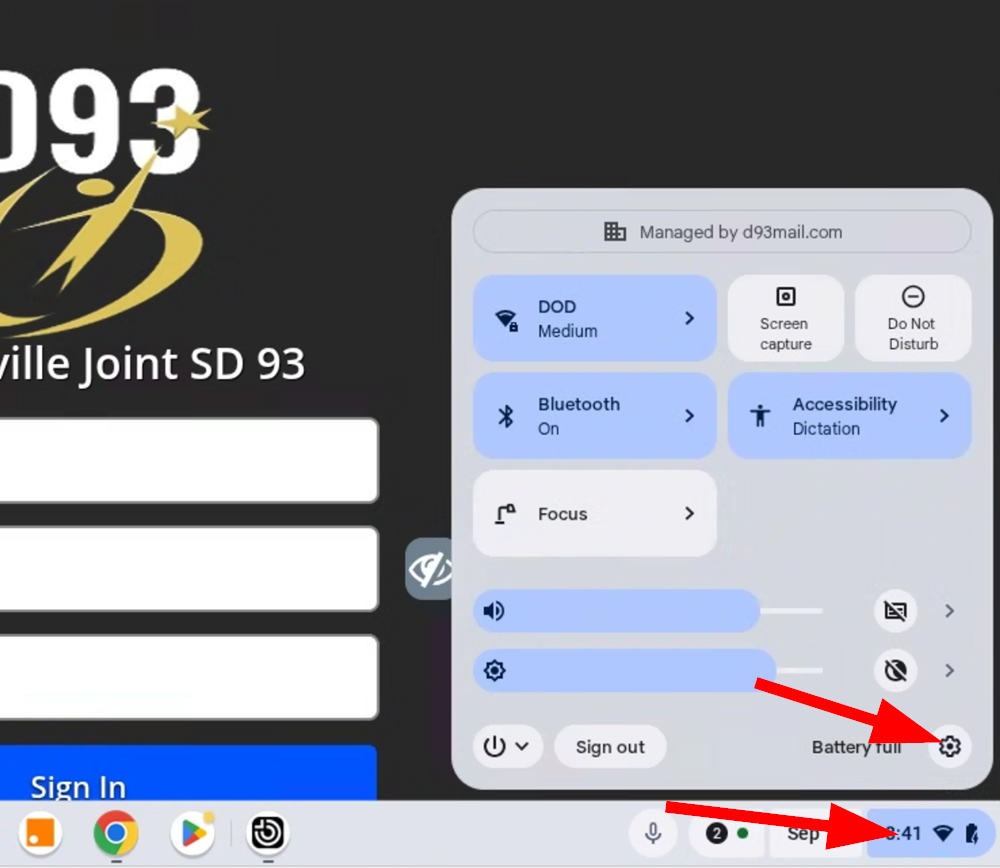This screenshot has height=868, width=1000.
Task: Open the orange app icon on shelf
Action: pos(41,833)
